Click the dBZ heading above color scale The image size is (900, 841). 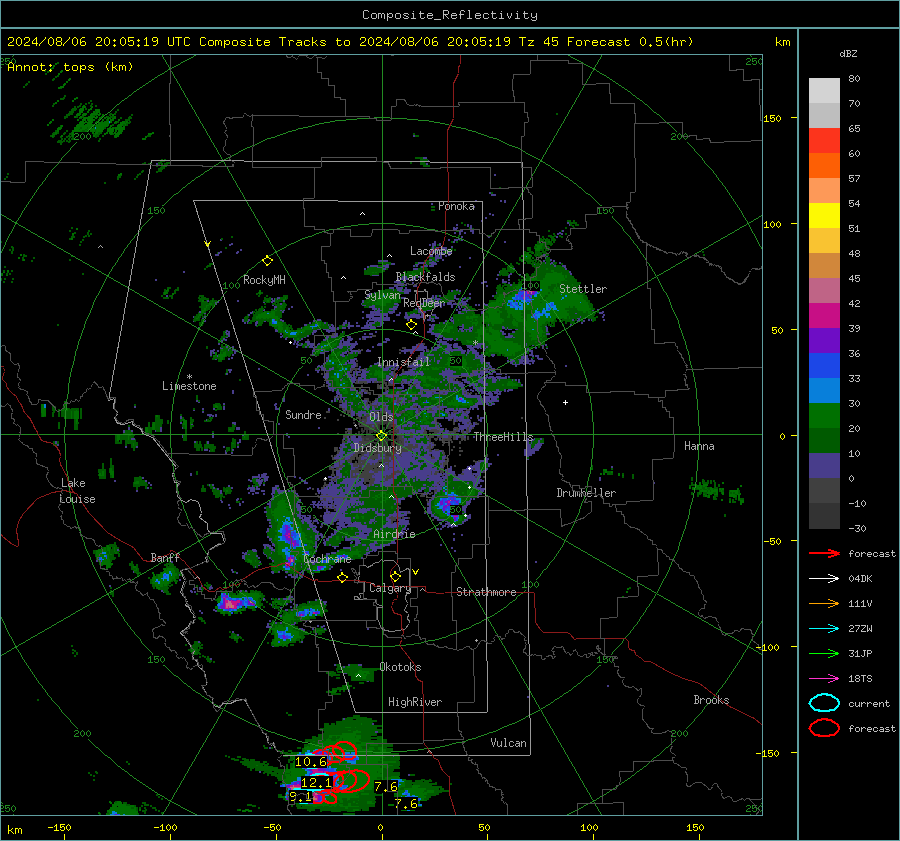(x=848, y=54)
